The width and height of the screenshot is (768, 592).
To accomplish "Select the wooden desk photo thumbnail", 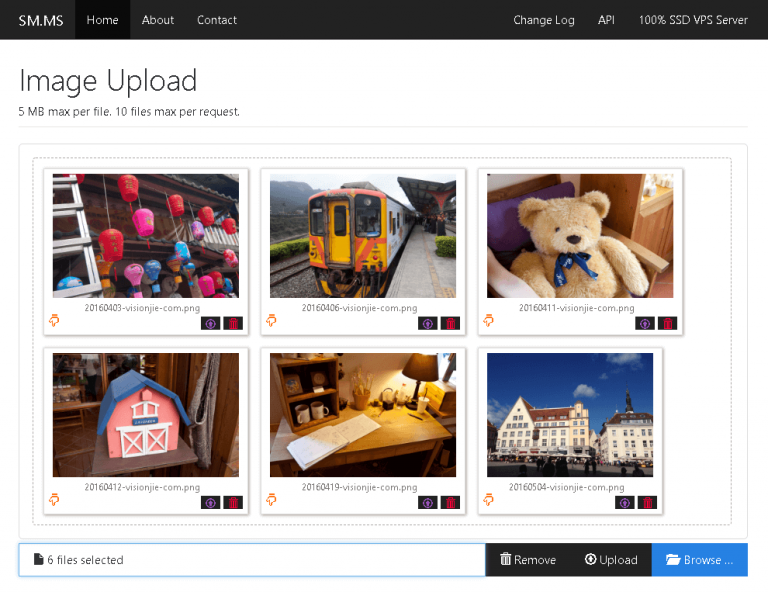I will point(363,415).
